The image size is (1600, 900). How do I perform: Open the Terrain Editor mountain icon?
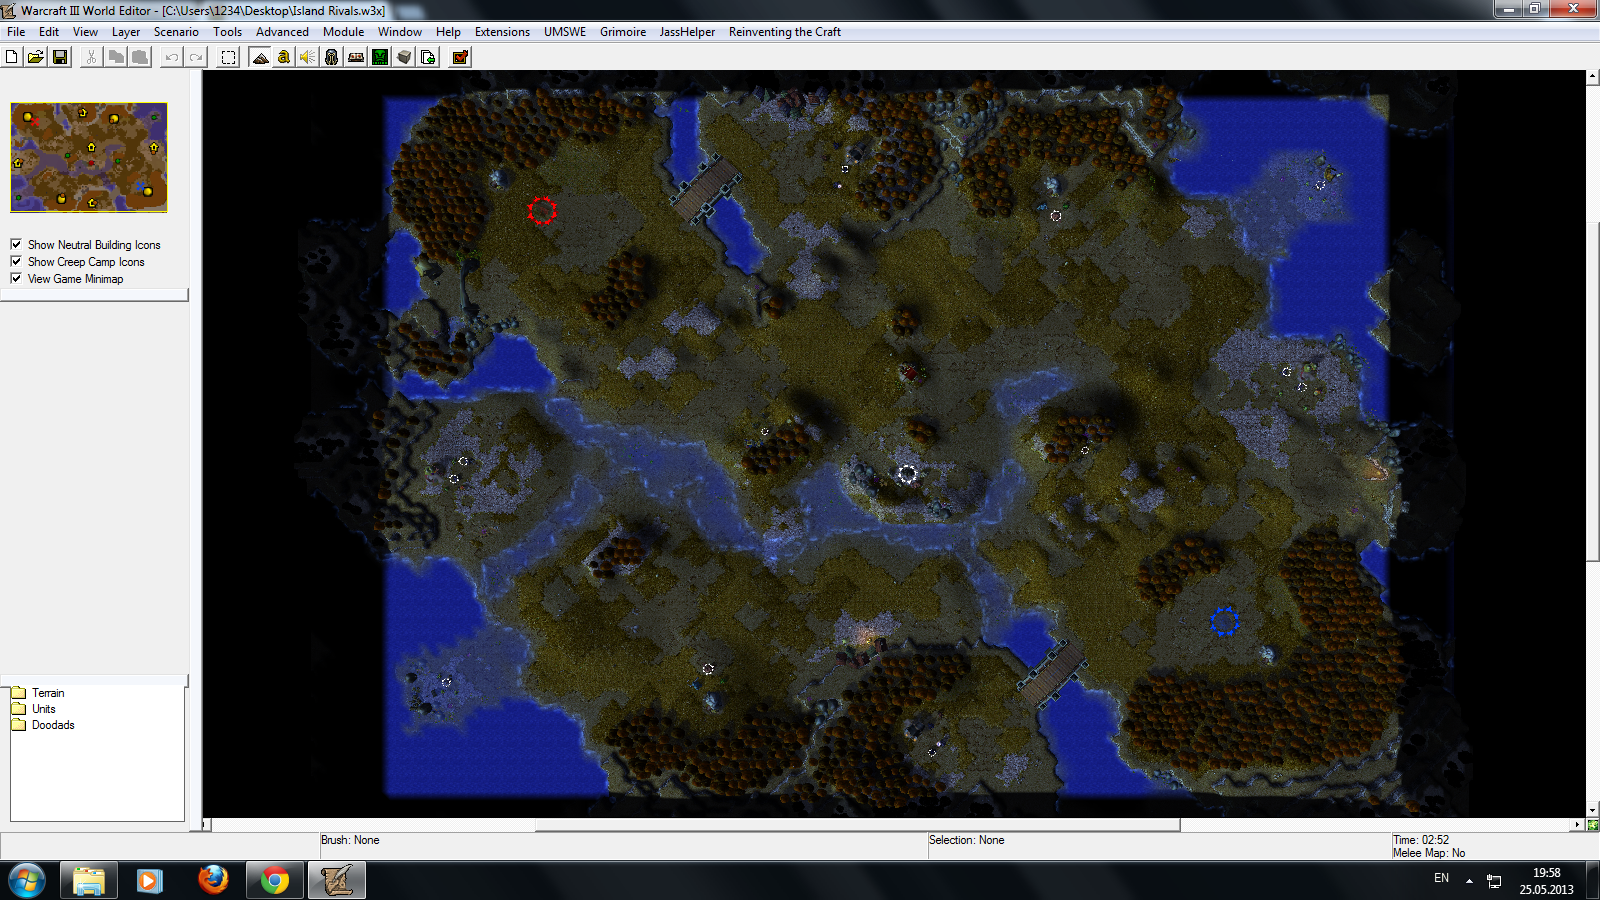[260, 57]
